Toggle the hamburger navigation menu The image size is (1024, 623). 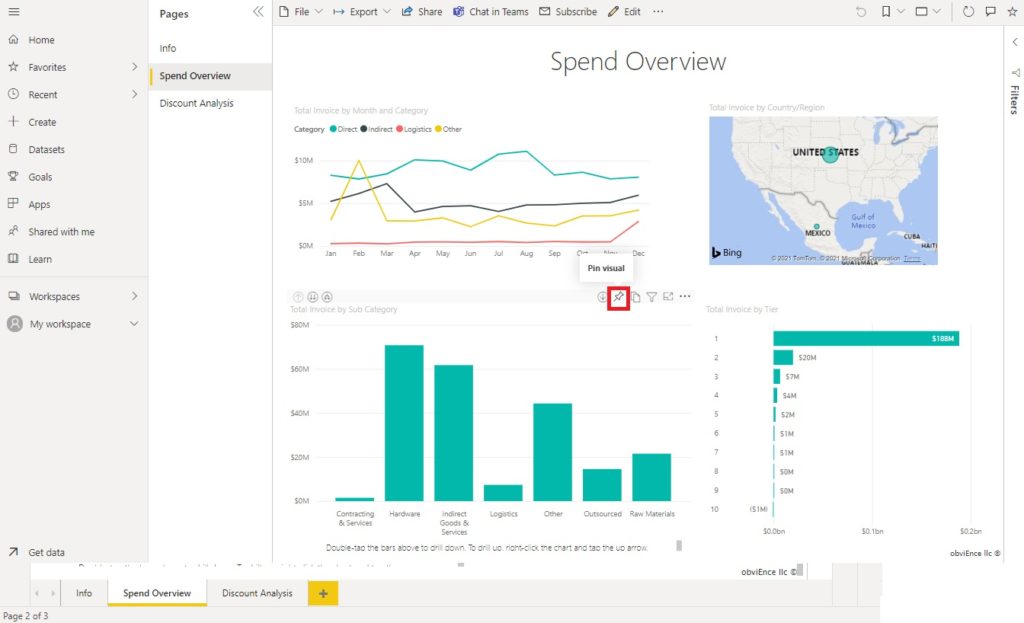14,12
